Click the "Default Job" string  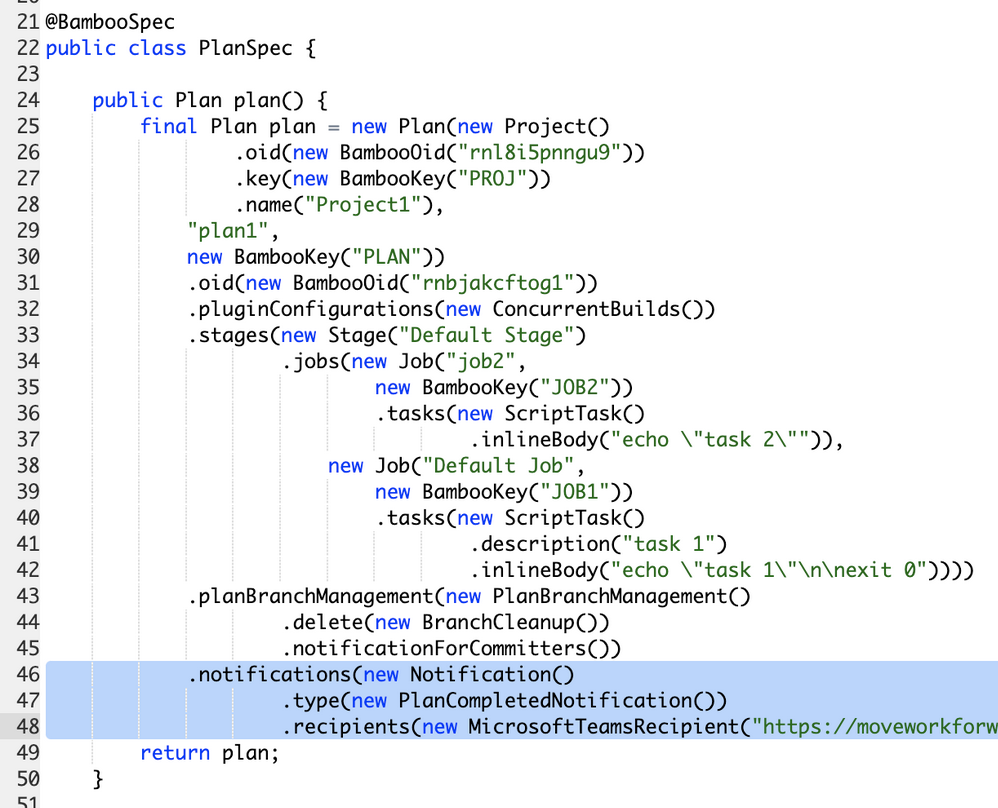[499, 466]
